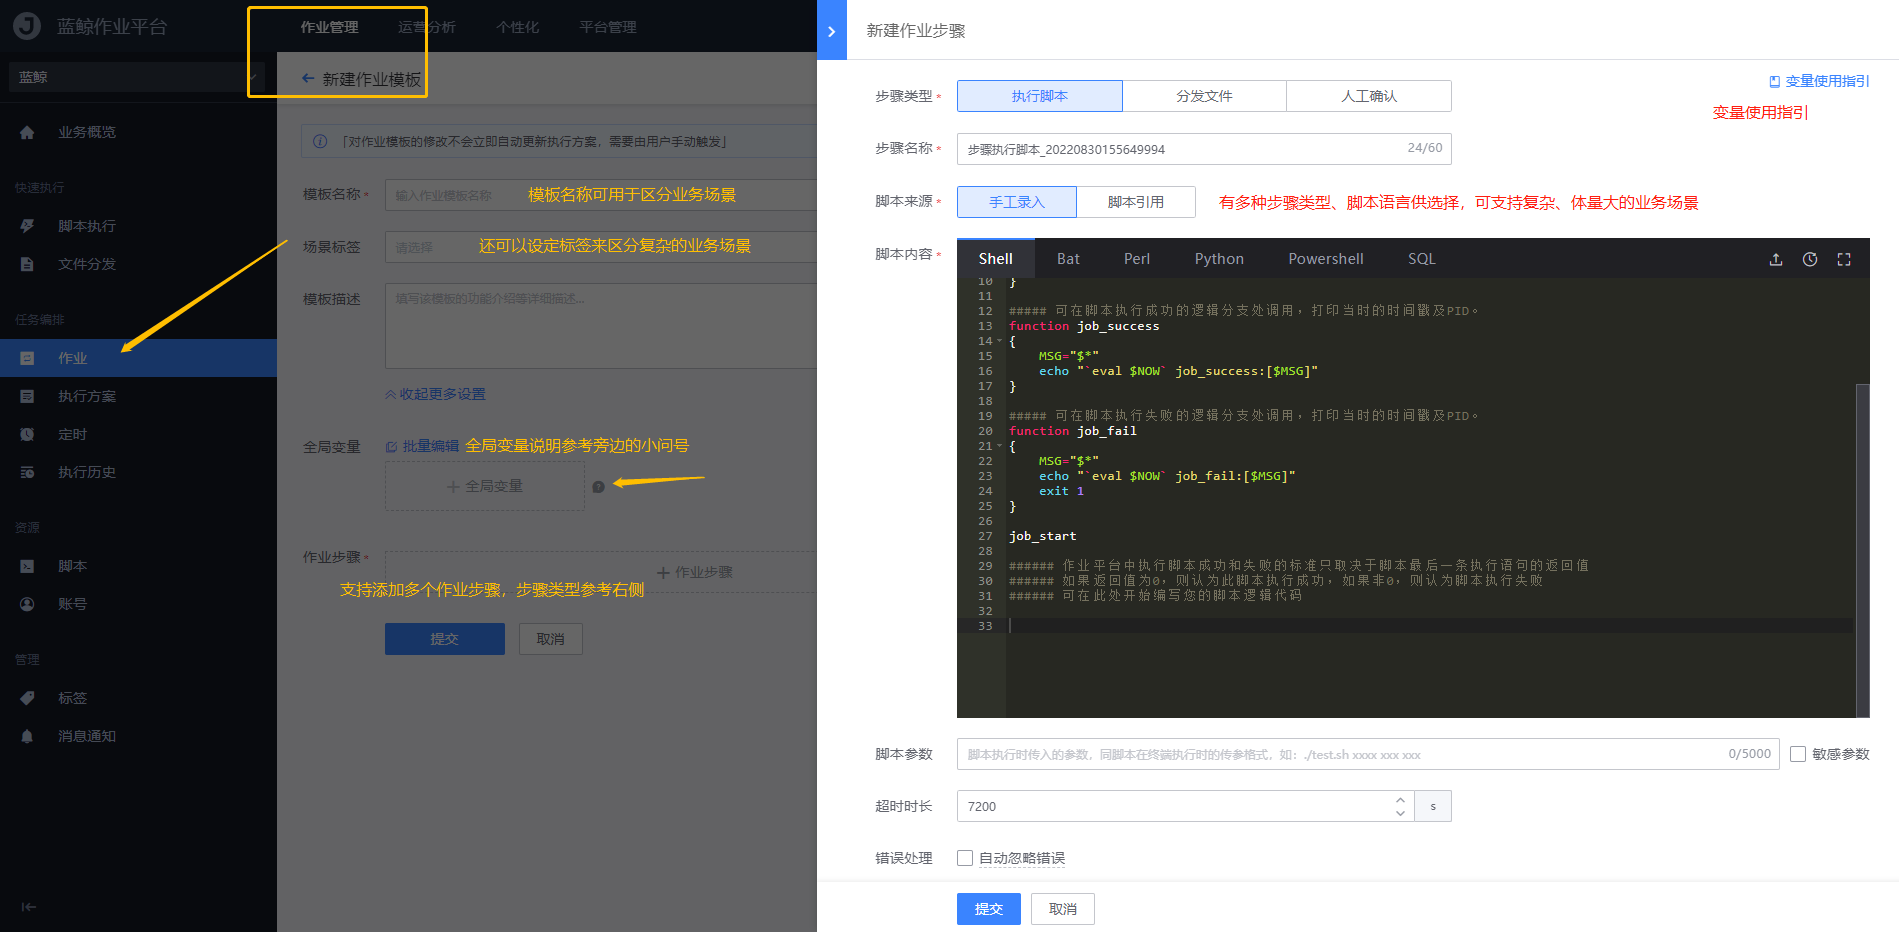1899x932 pixels.
Task: Click 批量编辑 global variables link
Action: click(x=423, y=446)
